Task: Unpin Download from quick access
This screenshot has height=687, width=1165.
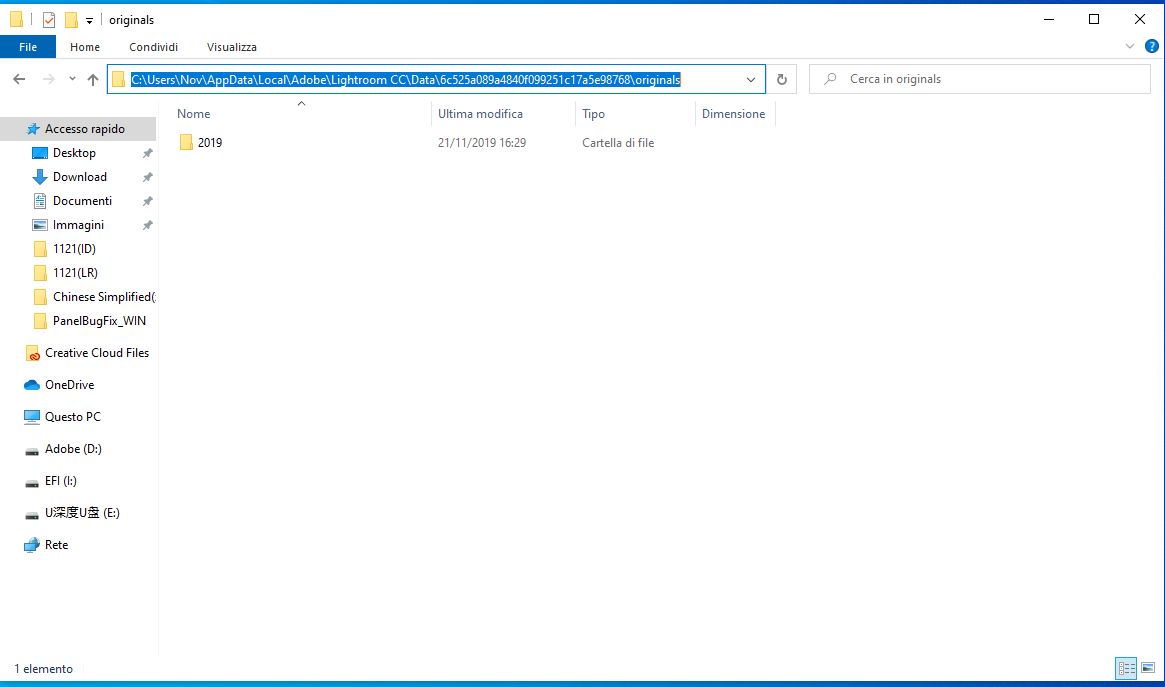Action: (x=147, y=176)
